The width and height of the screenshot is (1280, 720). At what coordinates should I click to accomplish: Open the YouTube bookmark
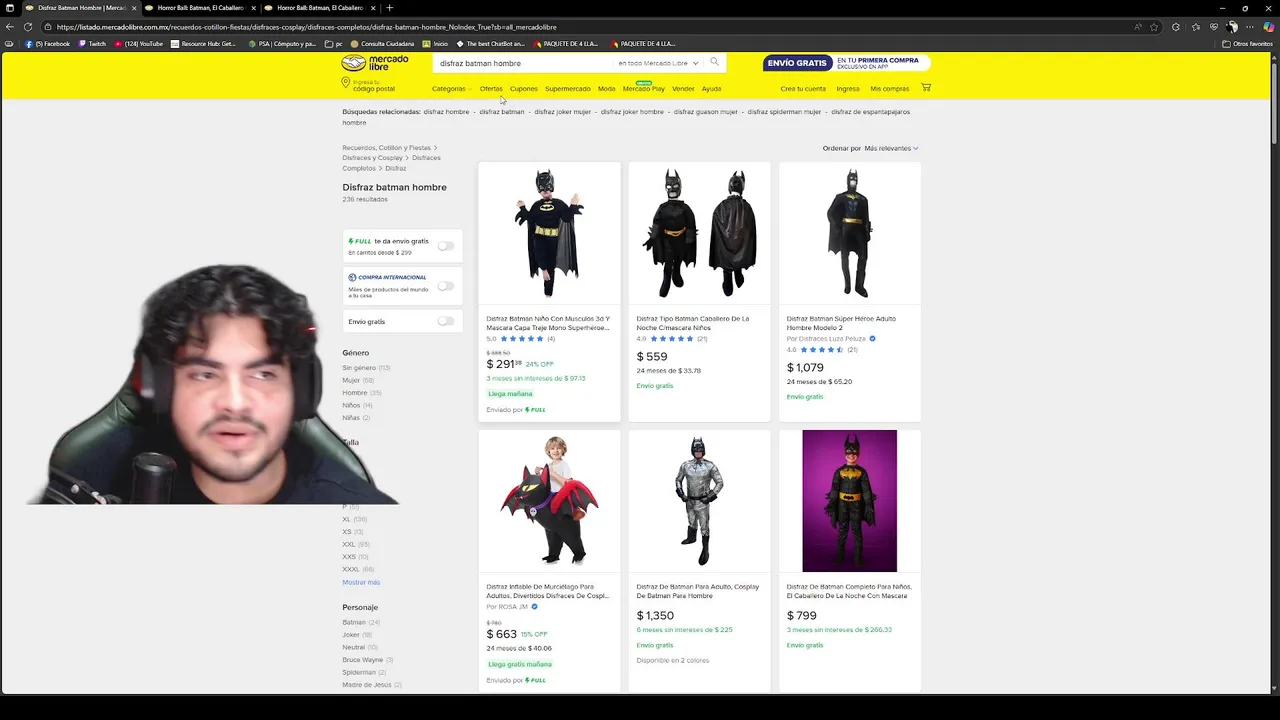coord(138,44)
